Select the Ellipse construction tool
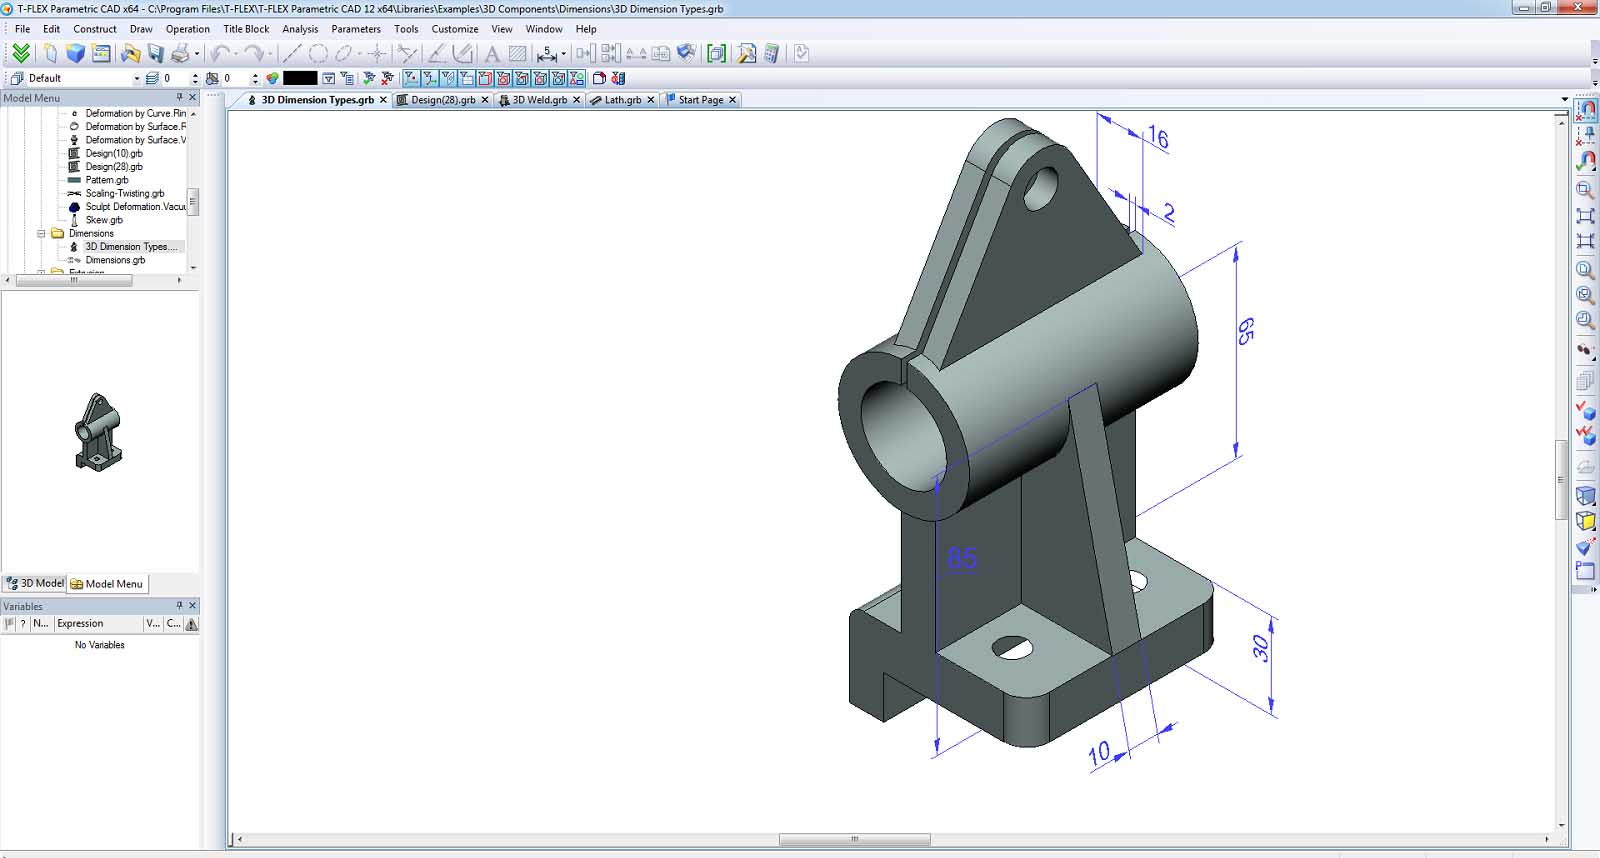The image size is (1600, 858). click(x=344, y=53)
